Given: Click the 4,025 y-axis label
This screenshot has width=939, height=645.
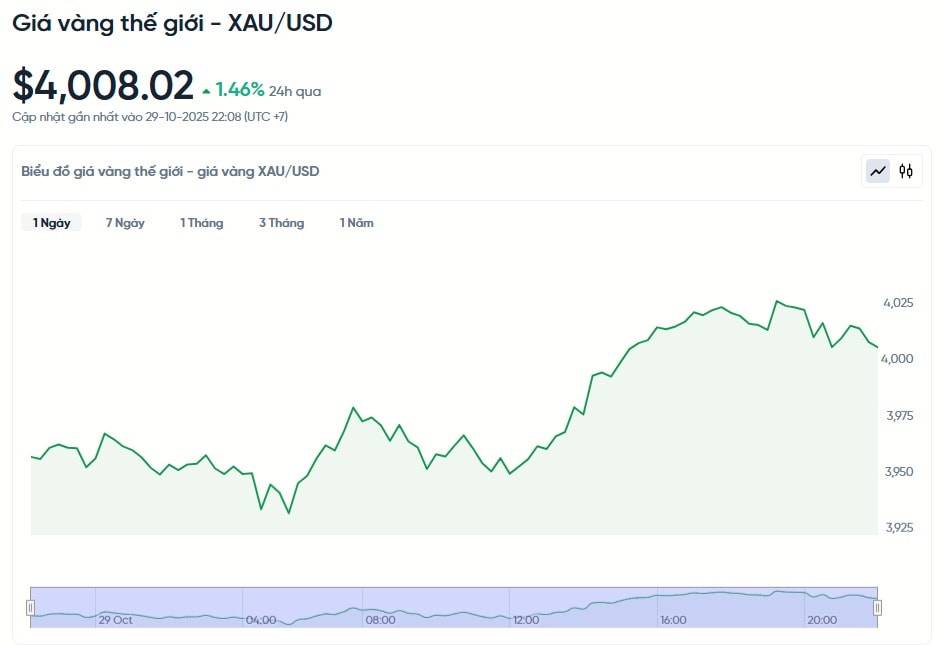Looking at the screenshot, I should click(x=898, y=302).
